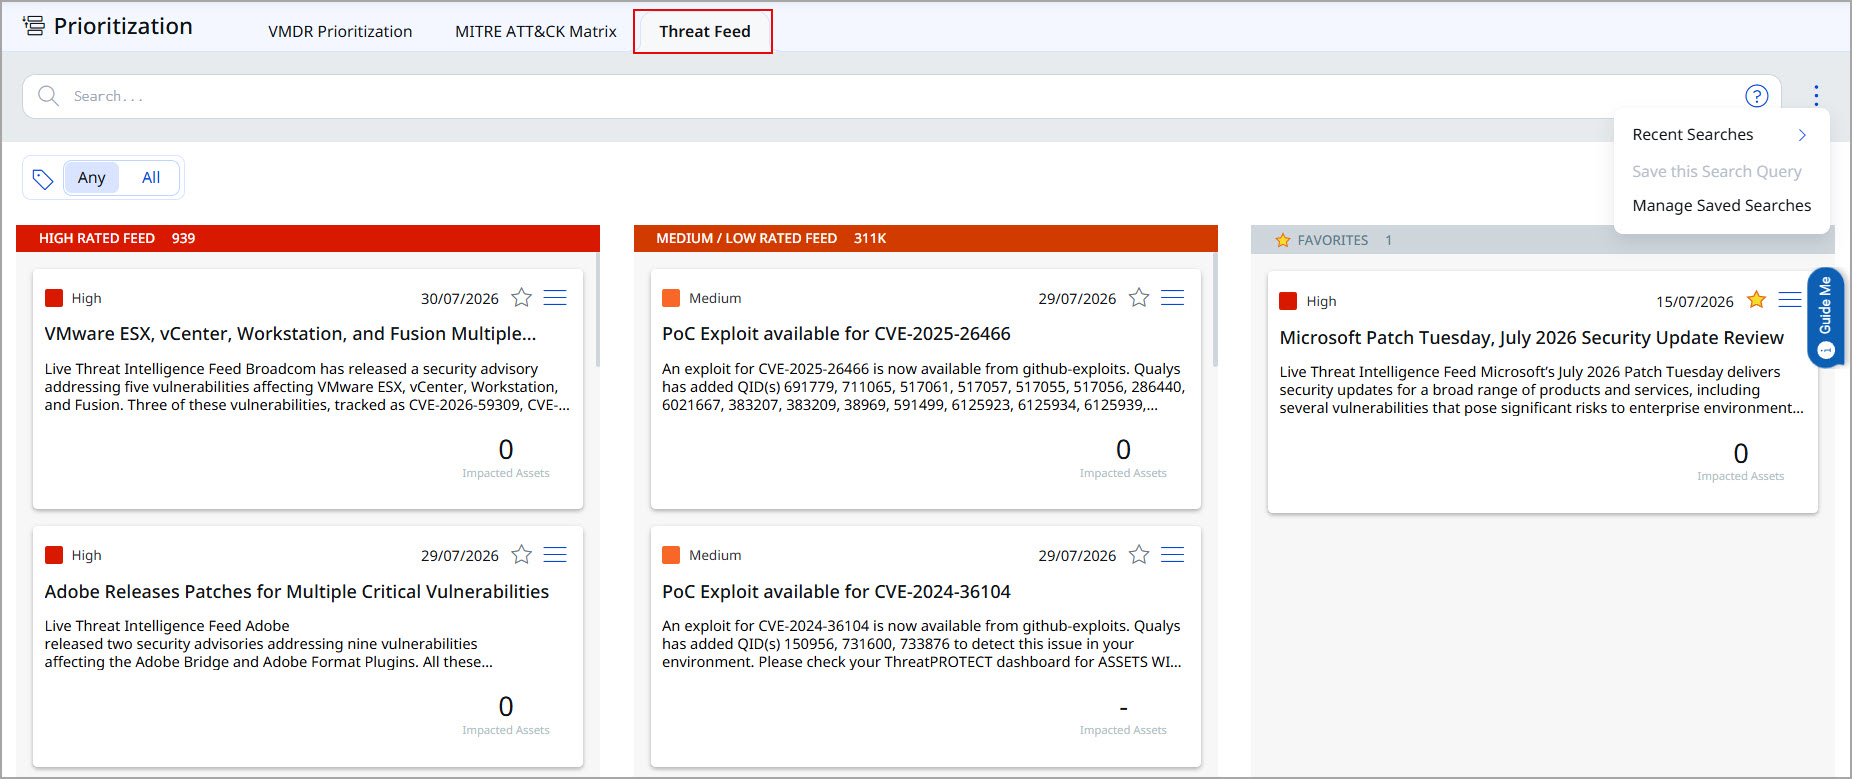Viewport: 1852px width, 779px height.
Task: Click the Search input field
Action: click(900, 97)
